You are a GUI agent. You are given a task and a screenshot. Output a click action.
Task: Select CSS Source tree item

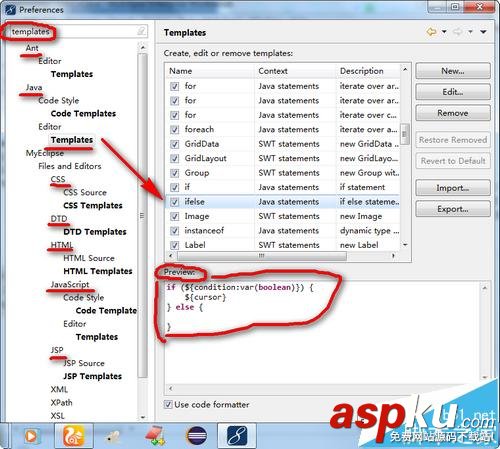(x=85, y=192)
